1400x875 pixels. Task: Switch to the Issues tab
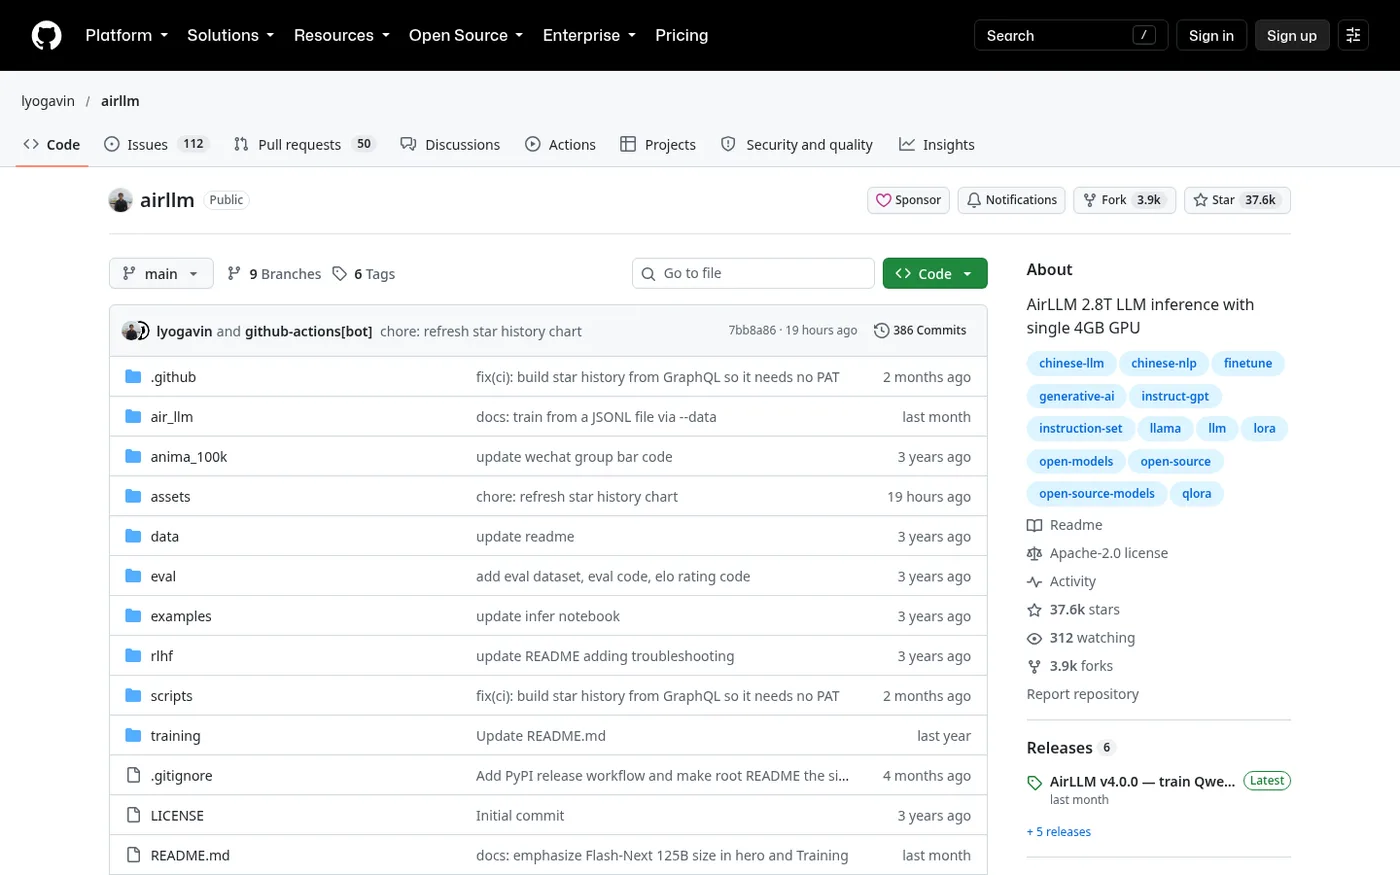(x=156, y=144)
